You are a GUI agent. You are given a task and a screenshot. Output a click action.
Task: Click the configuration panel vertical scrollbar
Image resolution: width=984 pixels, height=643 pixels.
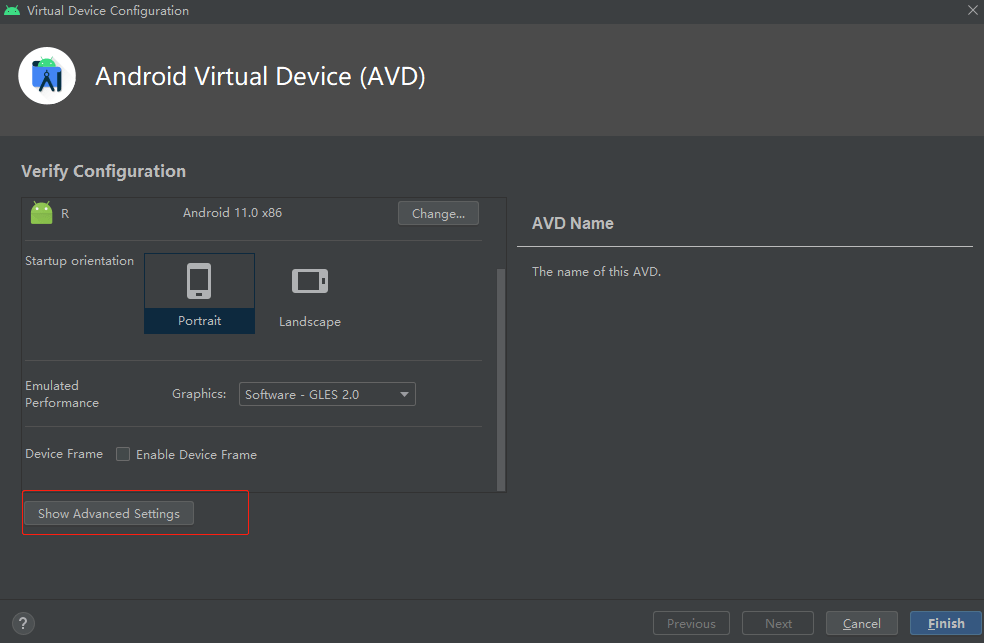click(x=501, y=380)
